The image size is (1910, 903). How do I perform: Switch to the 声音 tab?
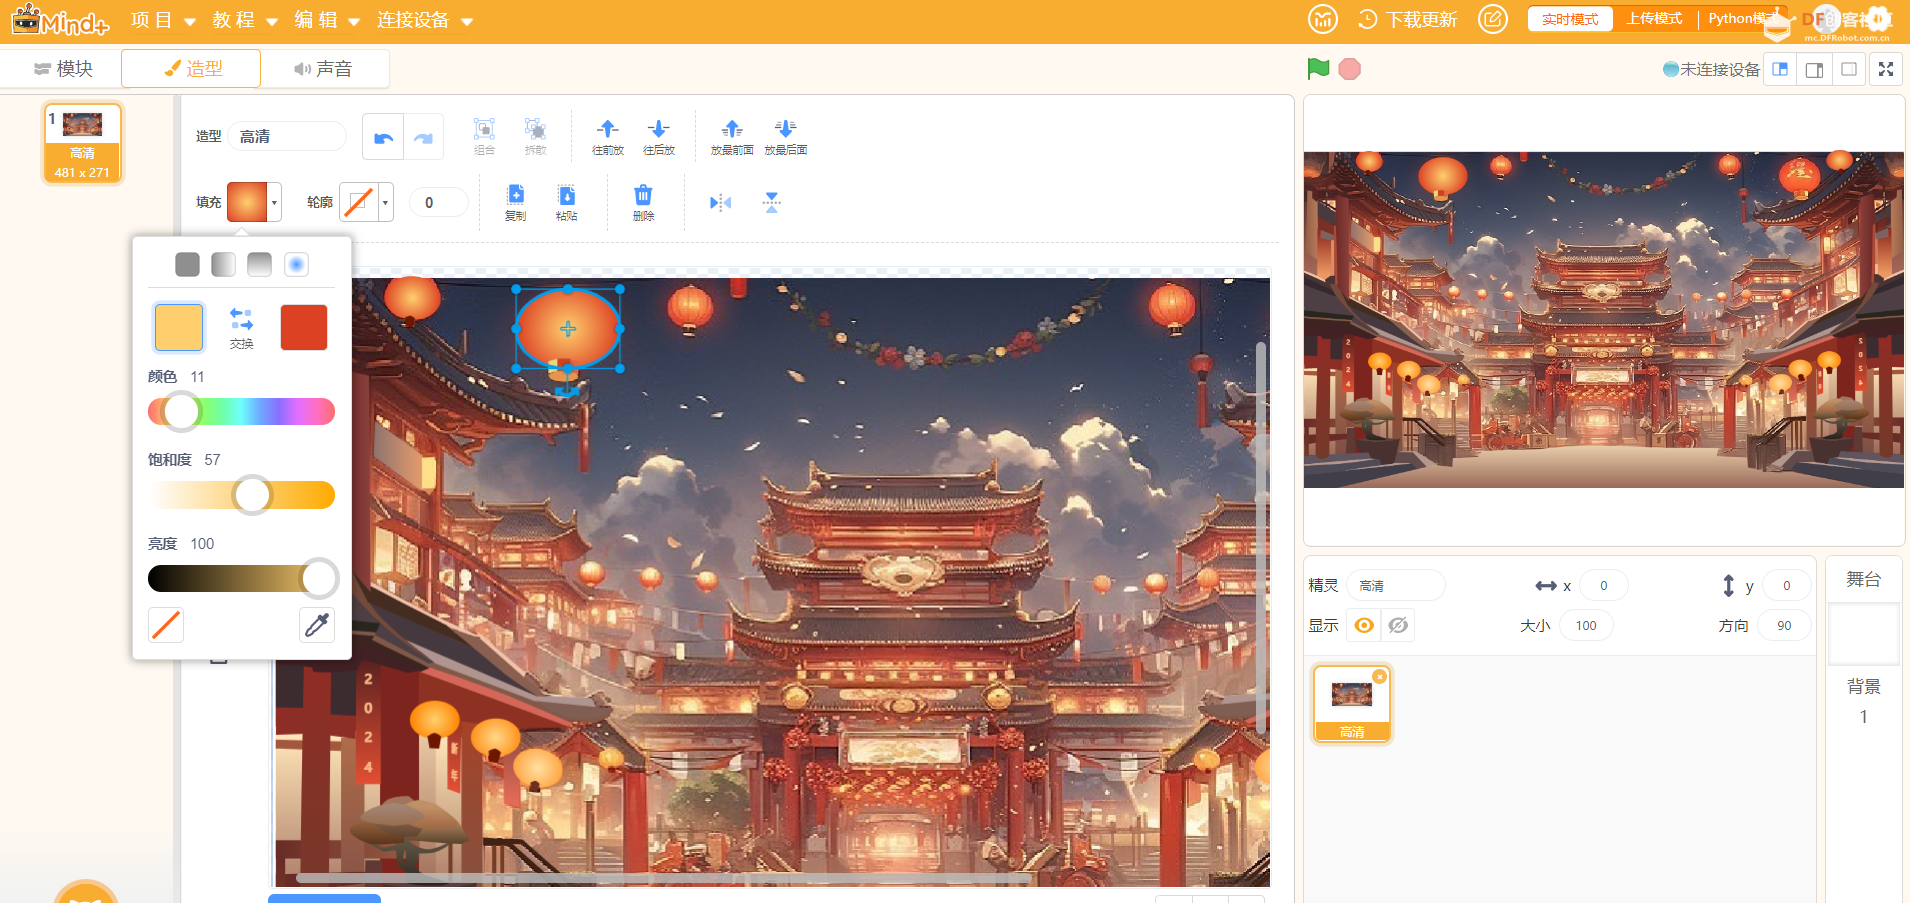(323, 69)
